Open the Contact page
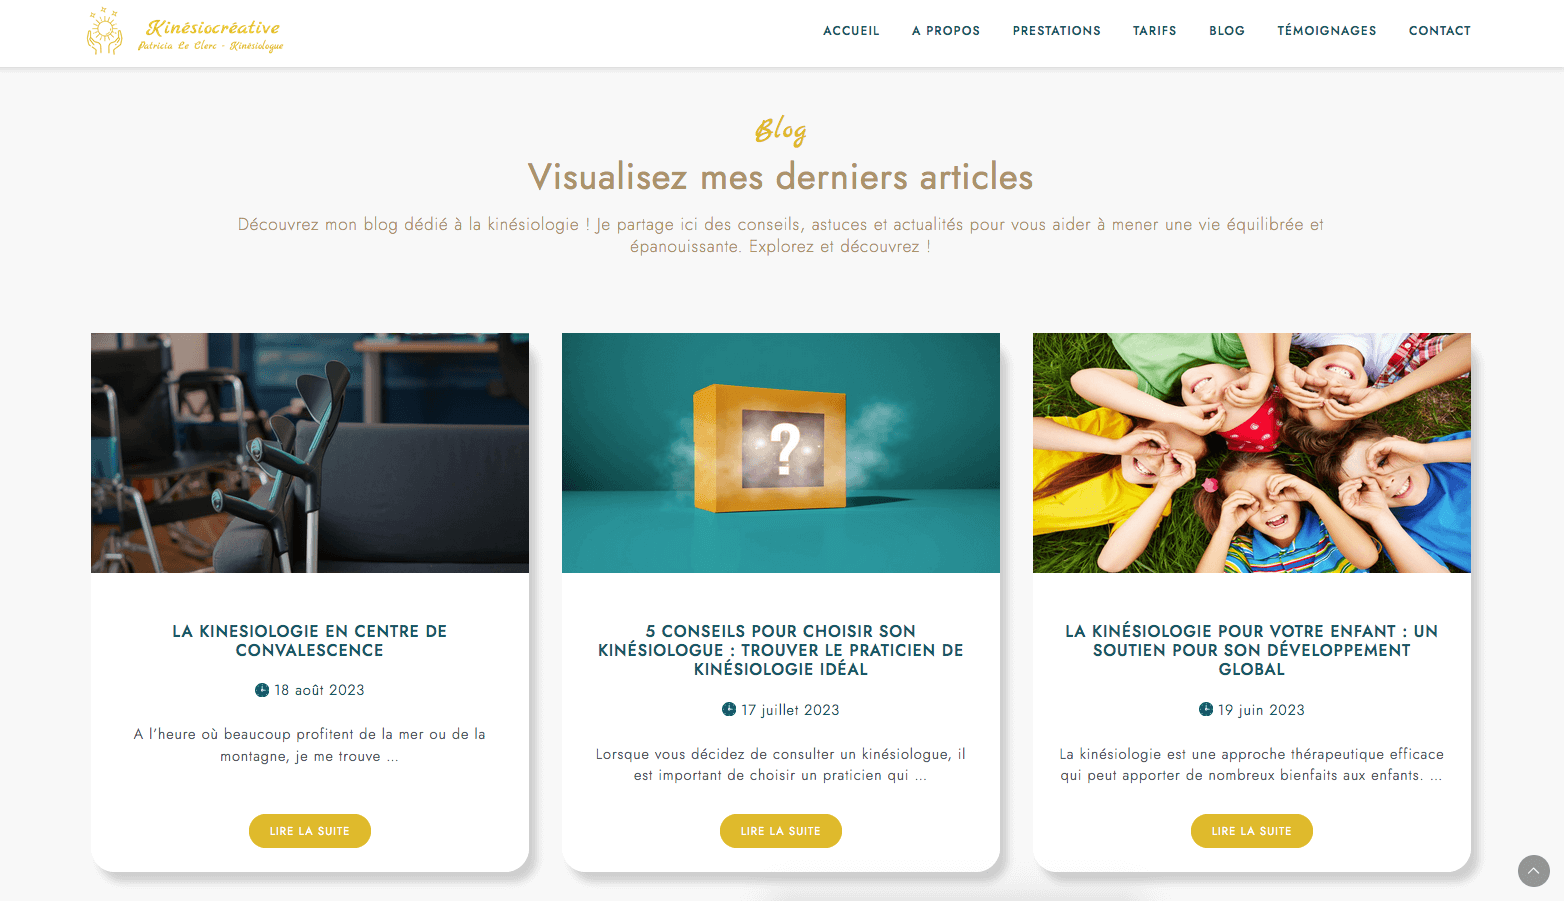 [1439, 31]
